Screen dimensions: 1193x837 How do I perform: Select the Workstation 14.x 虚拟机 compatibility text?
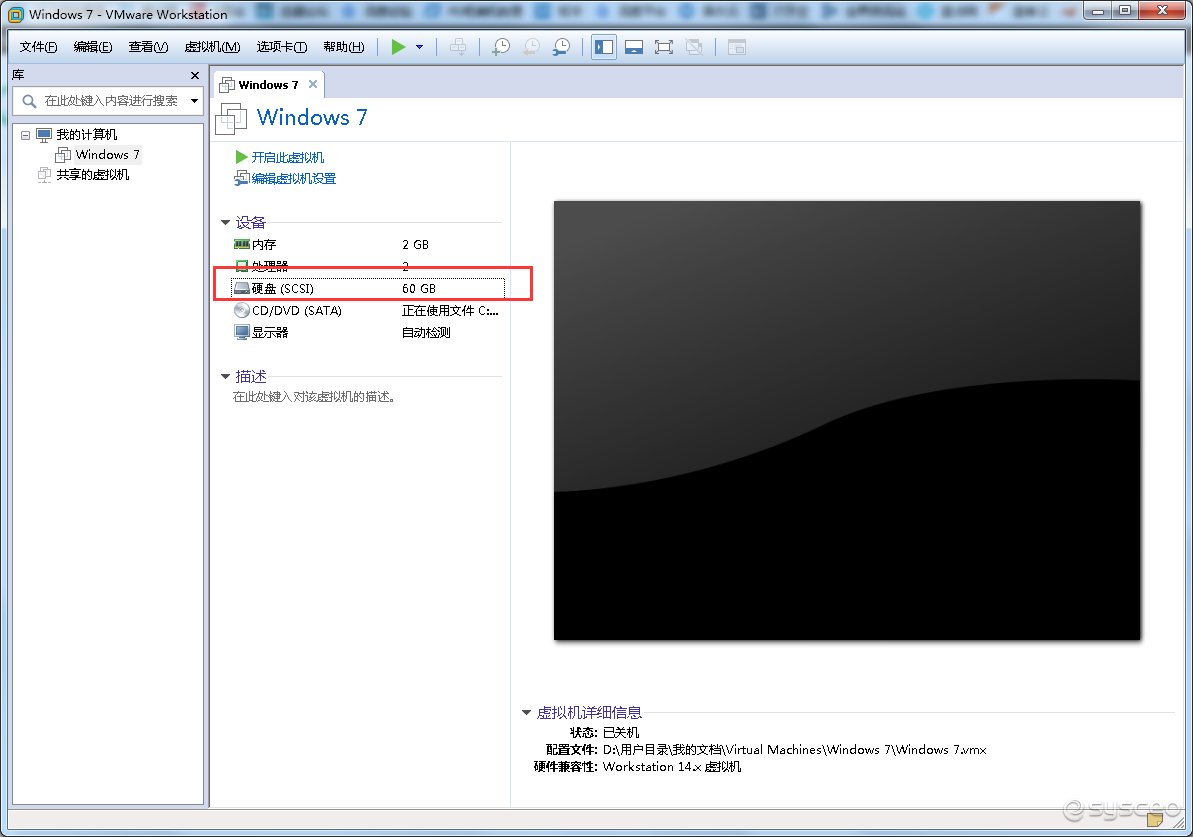pos(672,767)
